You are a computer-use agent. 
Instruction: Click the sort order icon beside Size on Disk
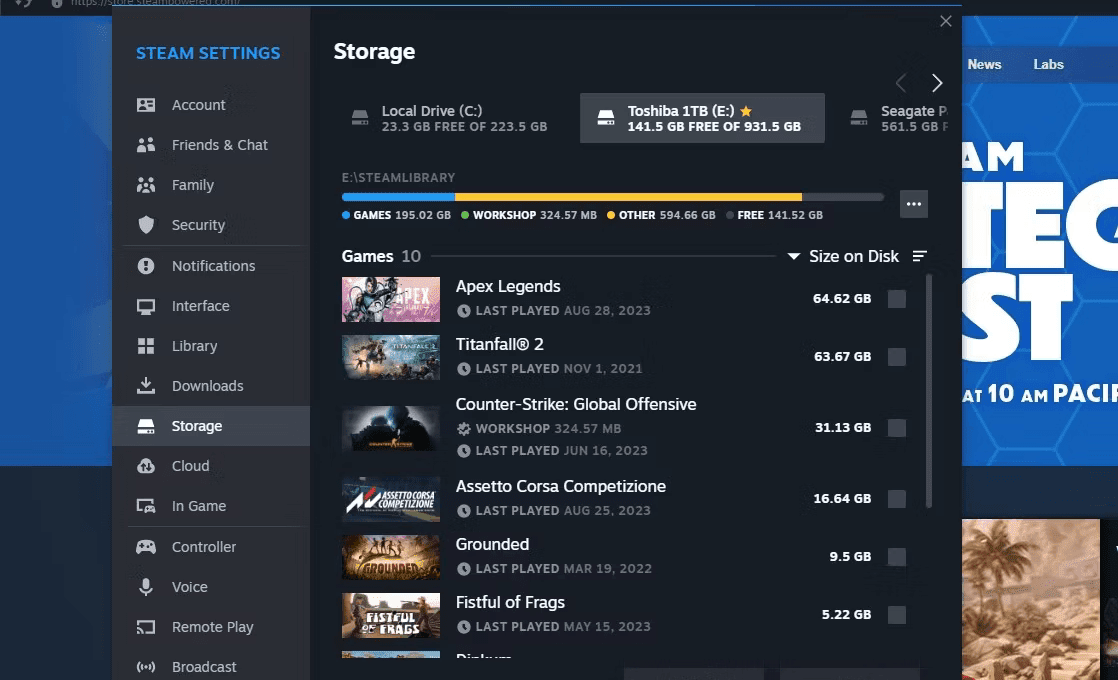click(920, 256)
